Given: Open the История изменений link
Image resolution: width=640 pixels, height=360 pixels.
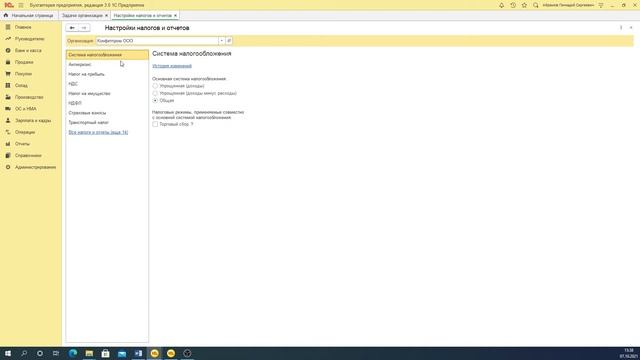Looking at the screenshot, I should [172, 66].
